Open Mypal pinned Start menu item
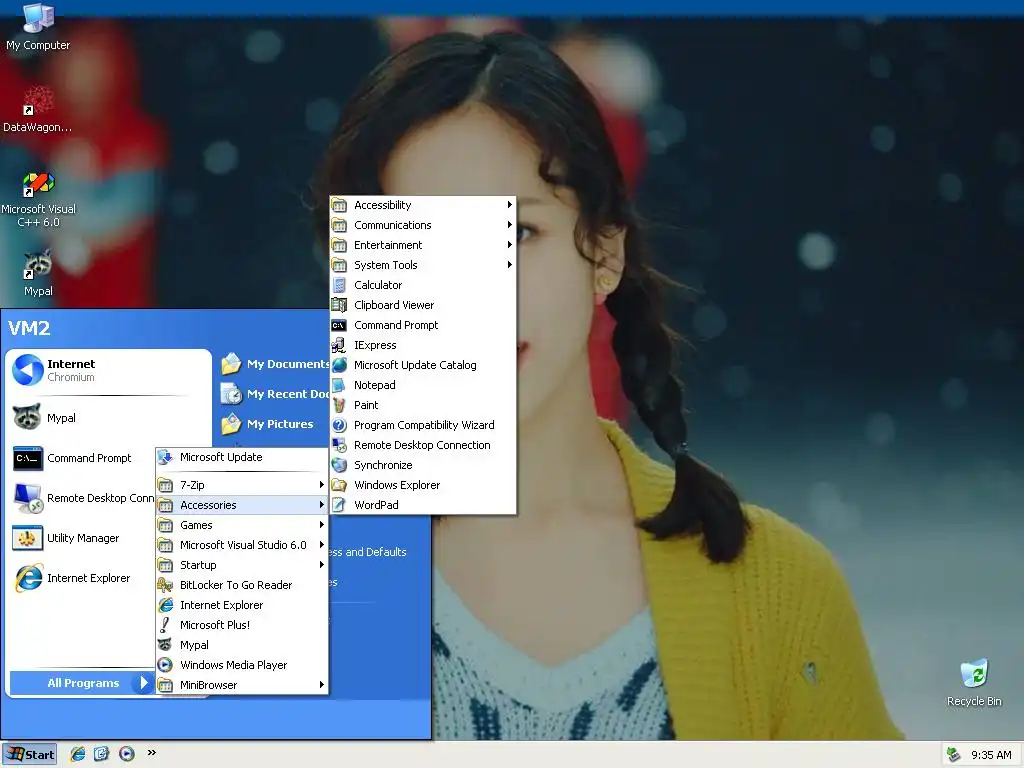This screenshot has width=1024, height=768. 108,418
